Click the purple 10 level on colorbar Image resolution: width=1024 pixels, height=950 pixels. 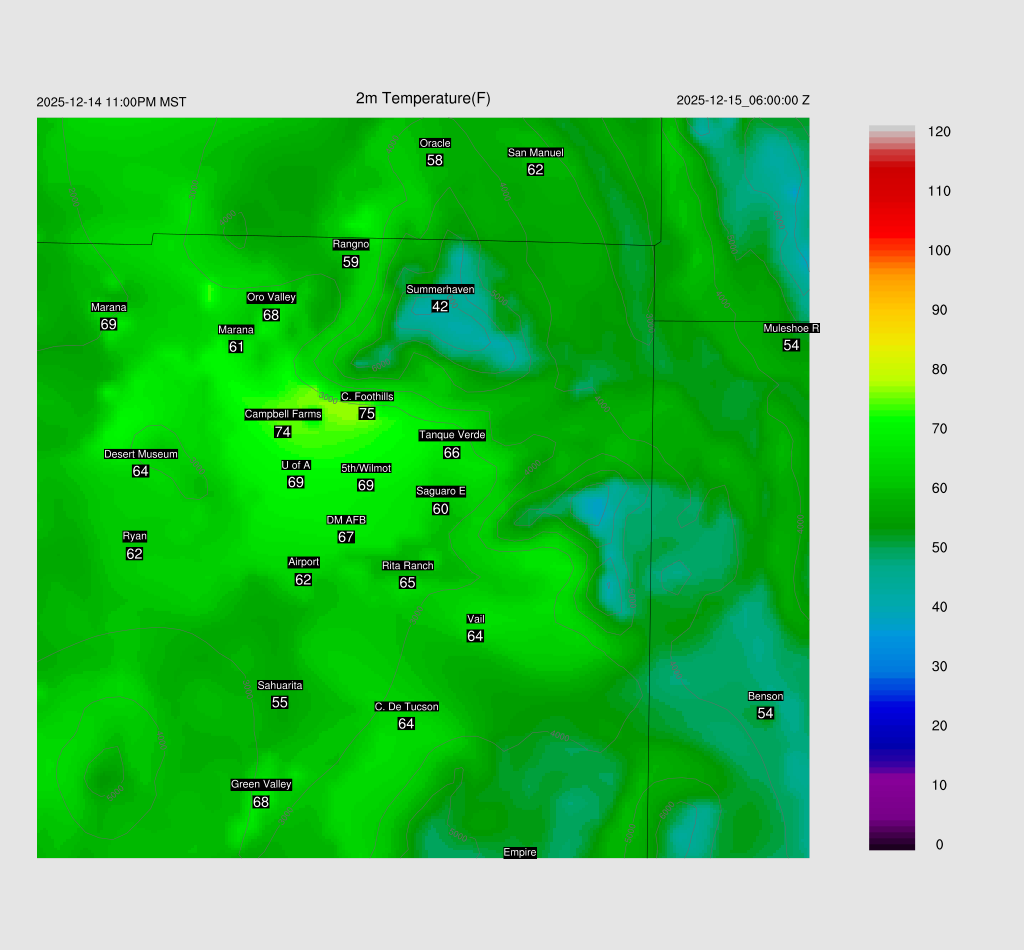click(x=892, y=785)
